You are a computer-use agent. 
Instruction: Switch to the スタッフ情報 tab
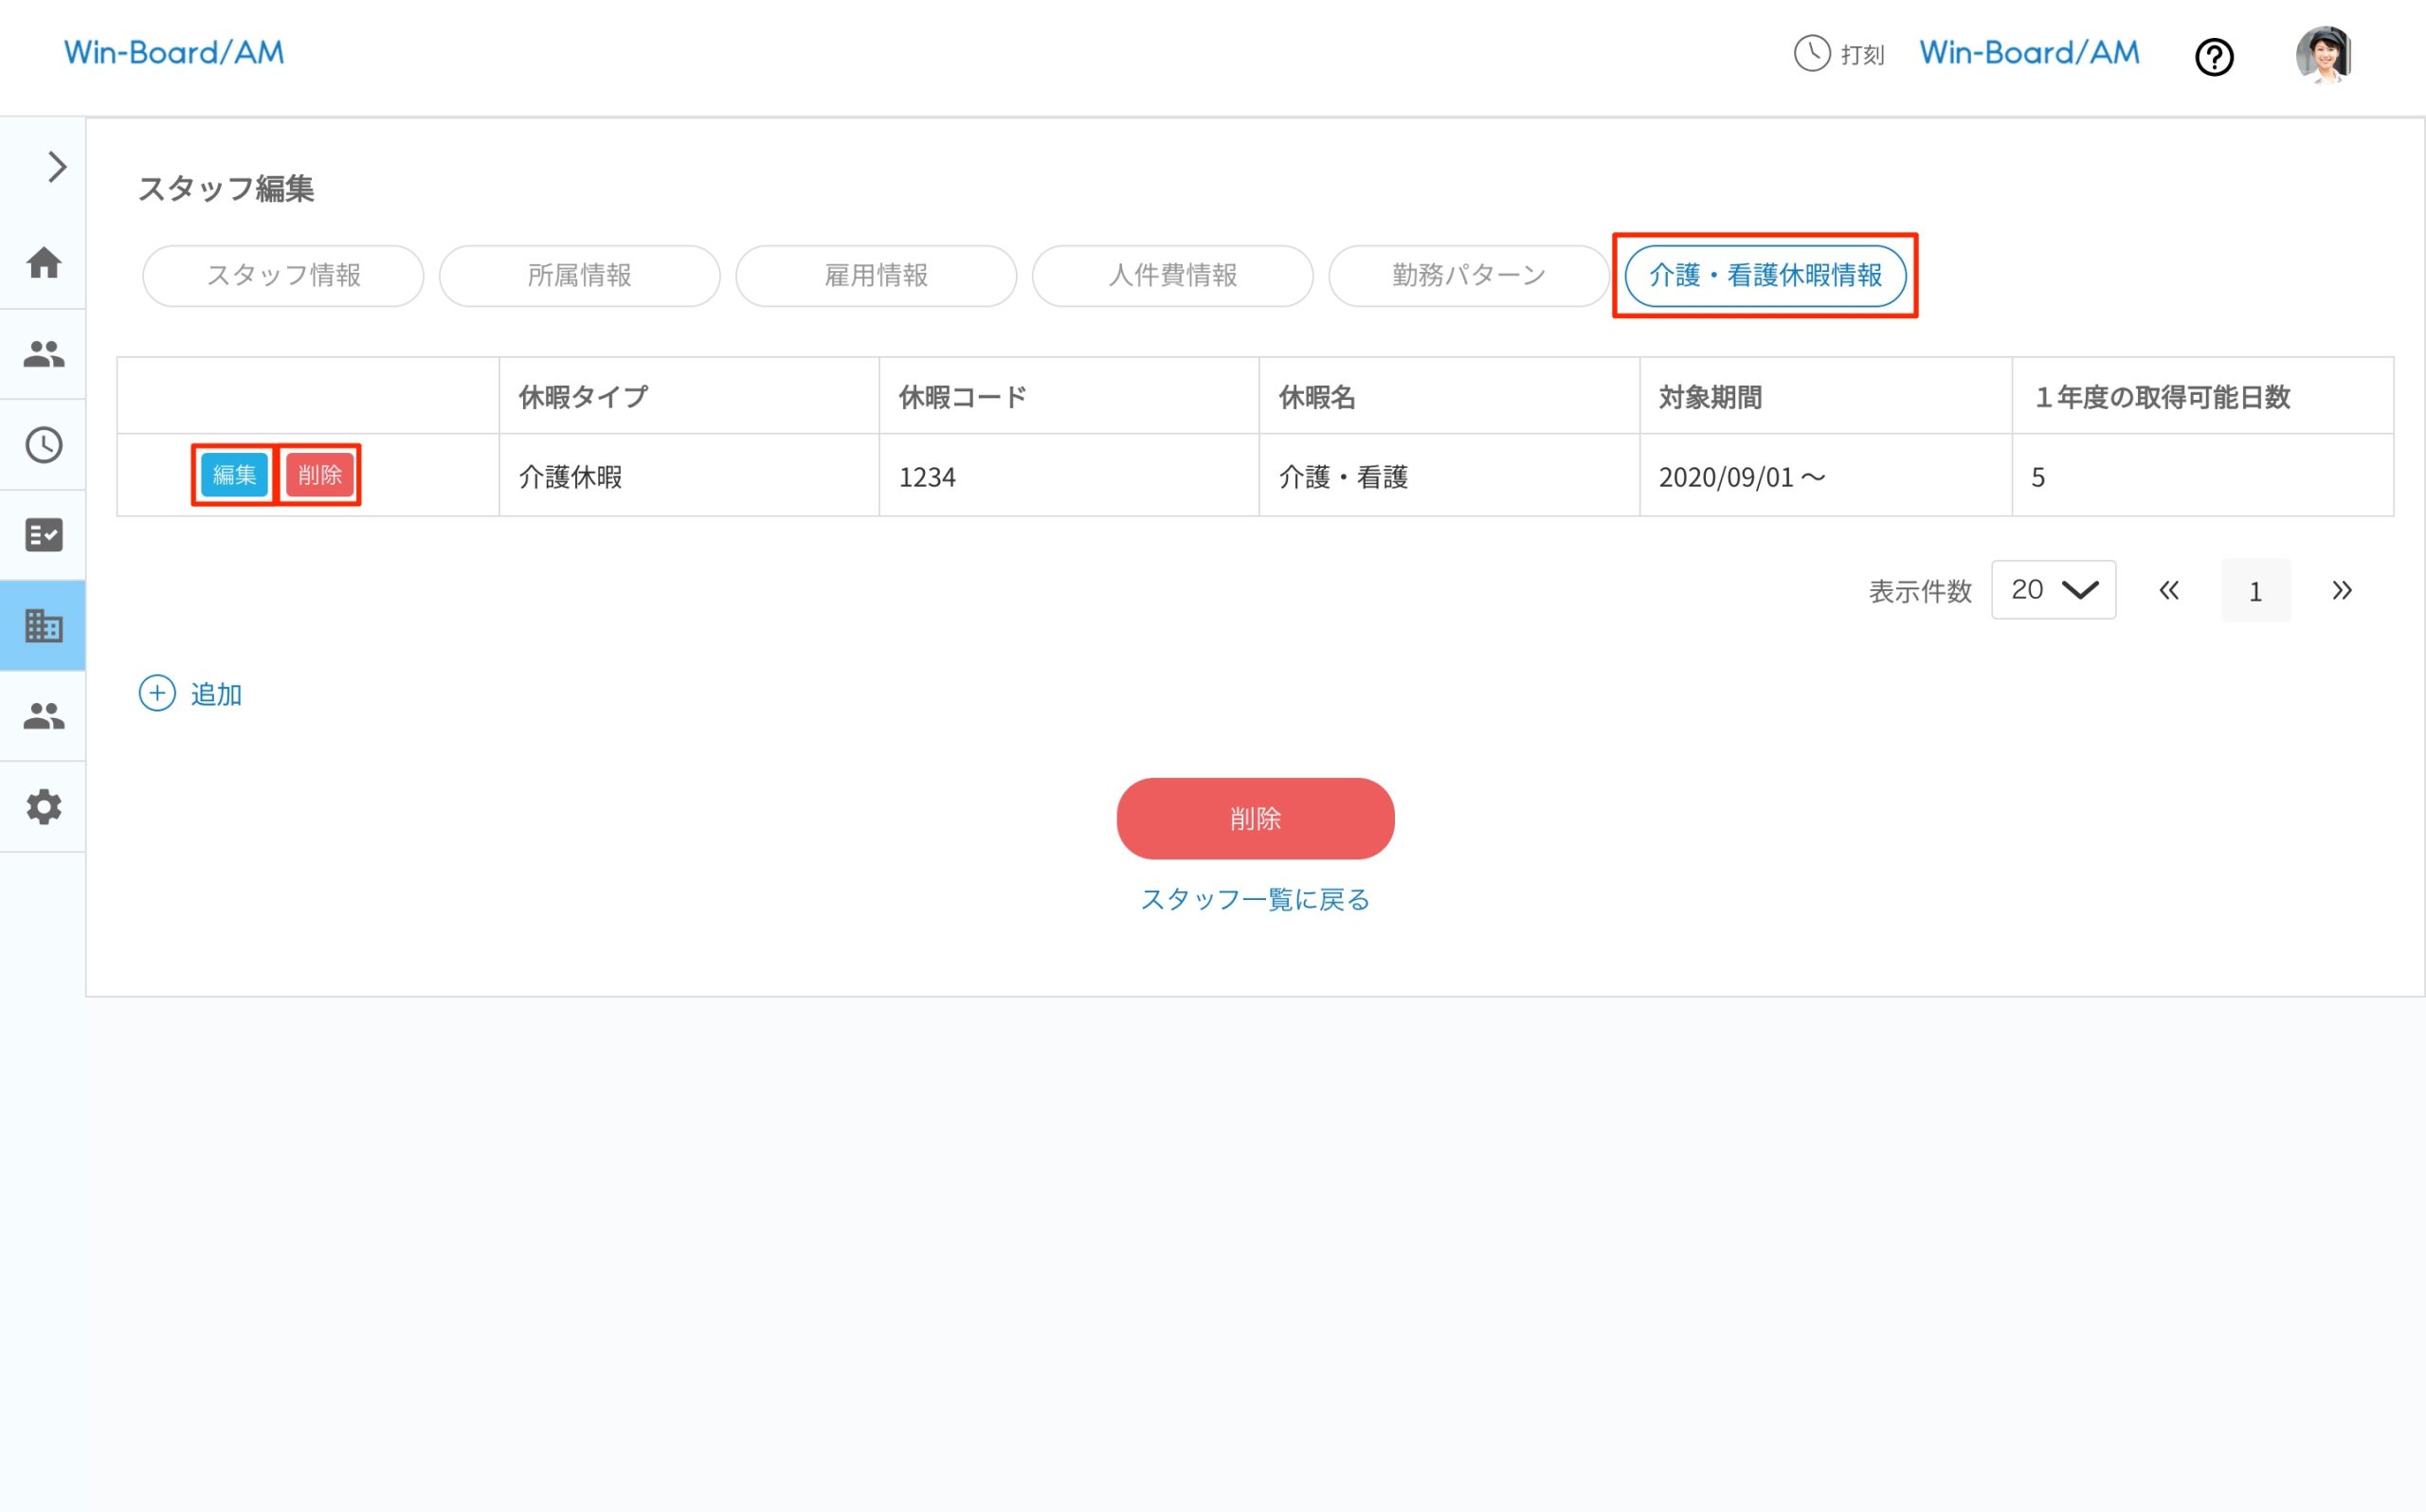click(283, 276)
